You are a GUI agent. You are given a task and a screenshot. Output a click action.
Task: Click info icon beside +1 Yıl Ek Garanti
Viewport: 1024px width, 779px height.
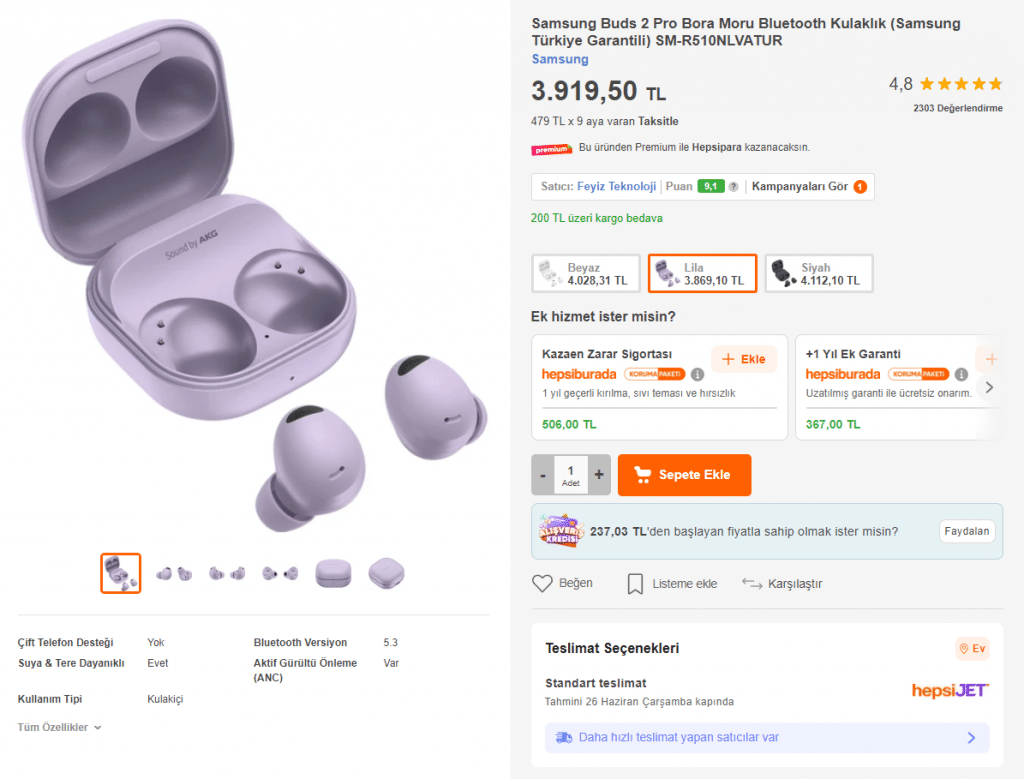tap(961, 374)
